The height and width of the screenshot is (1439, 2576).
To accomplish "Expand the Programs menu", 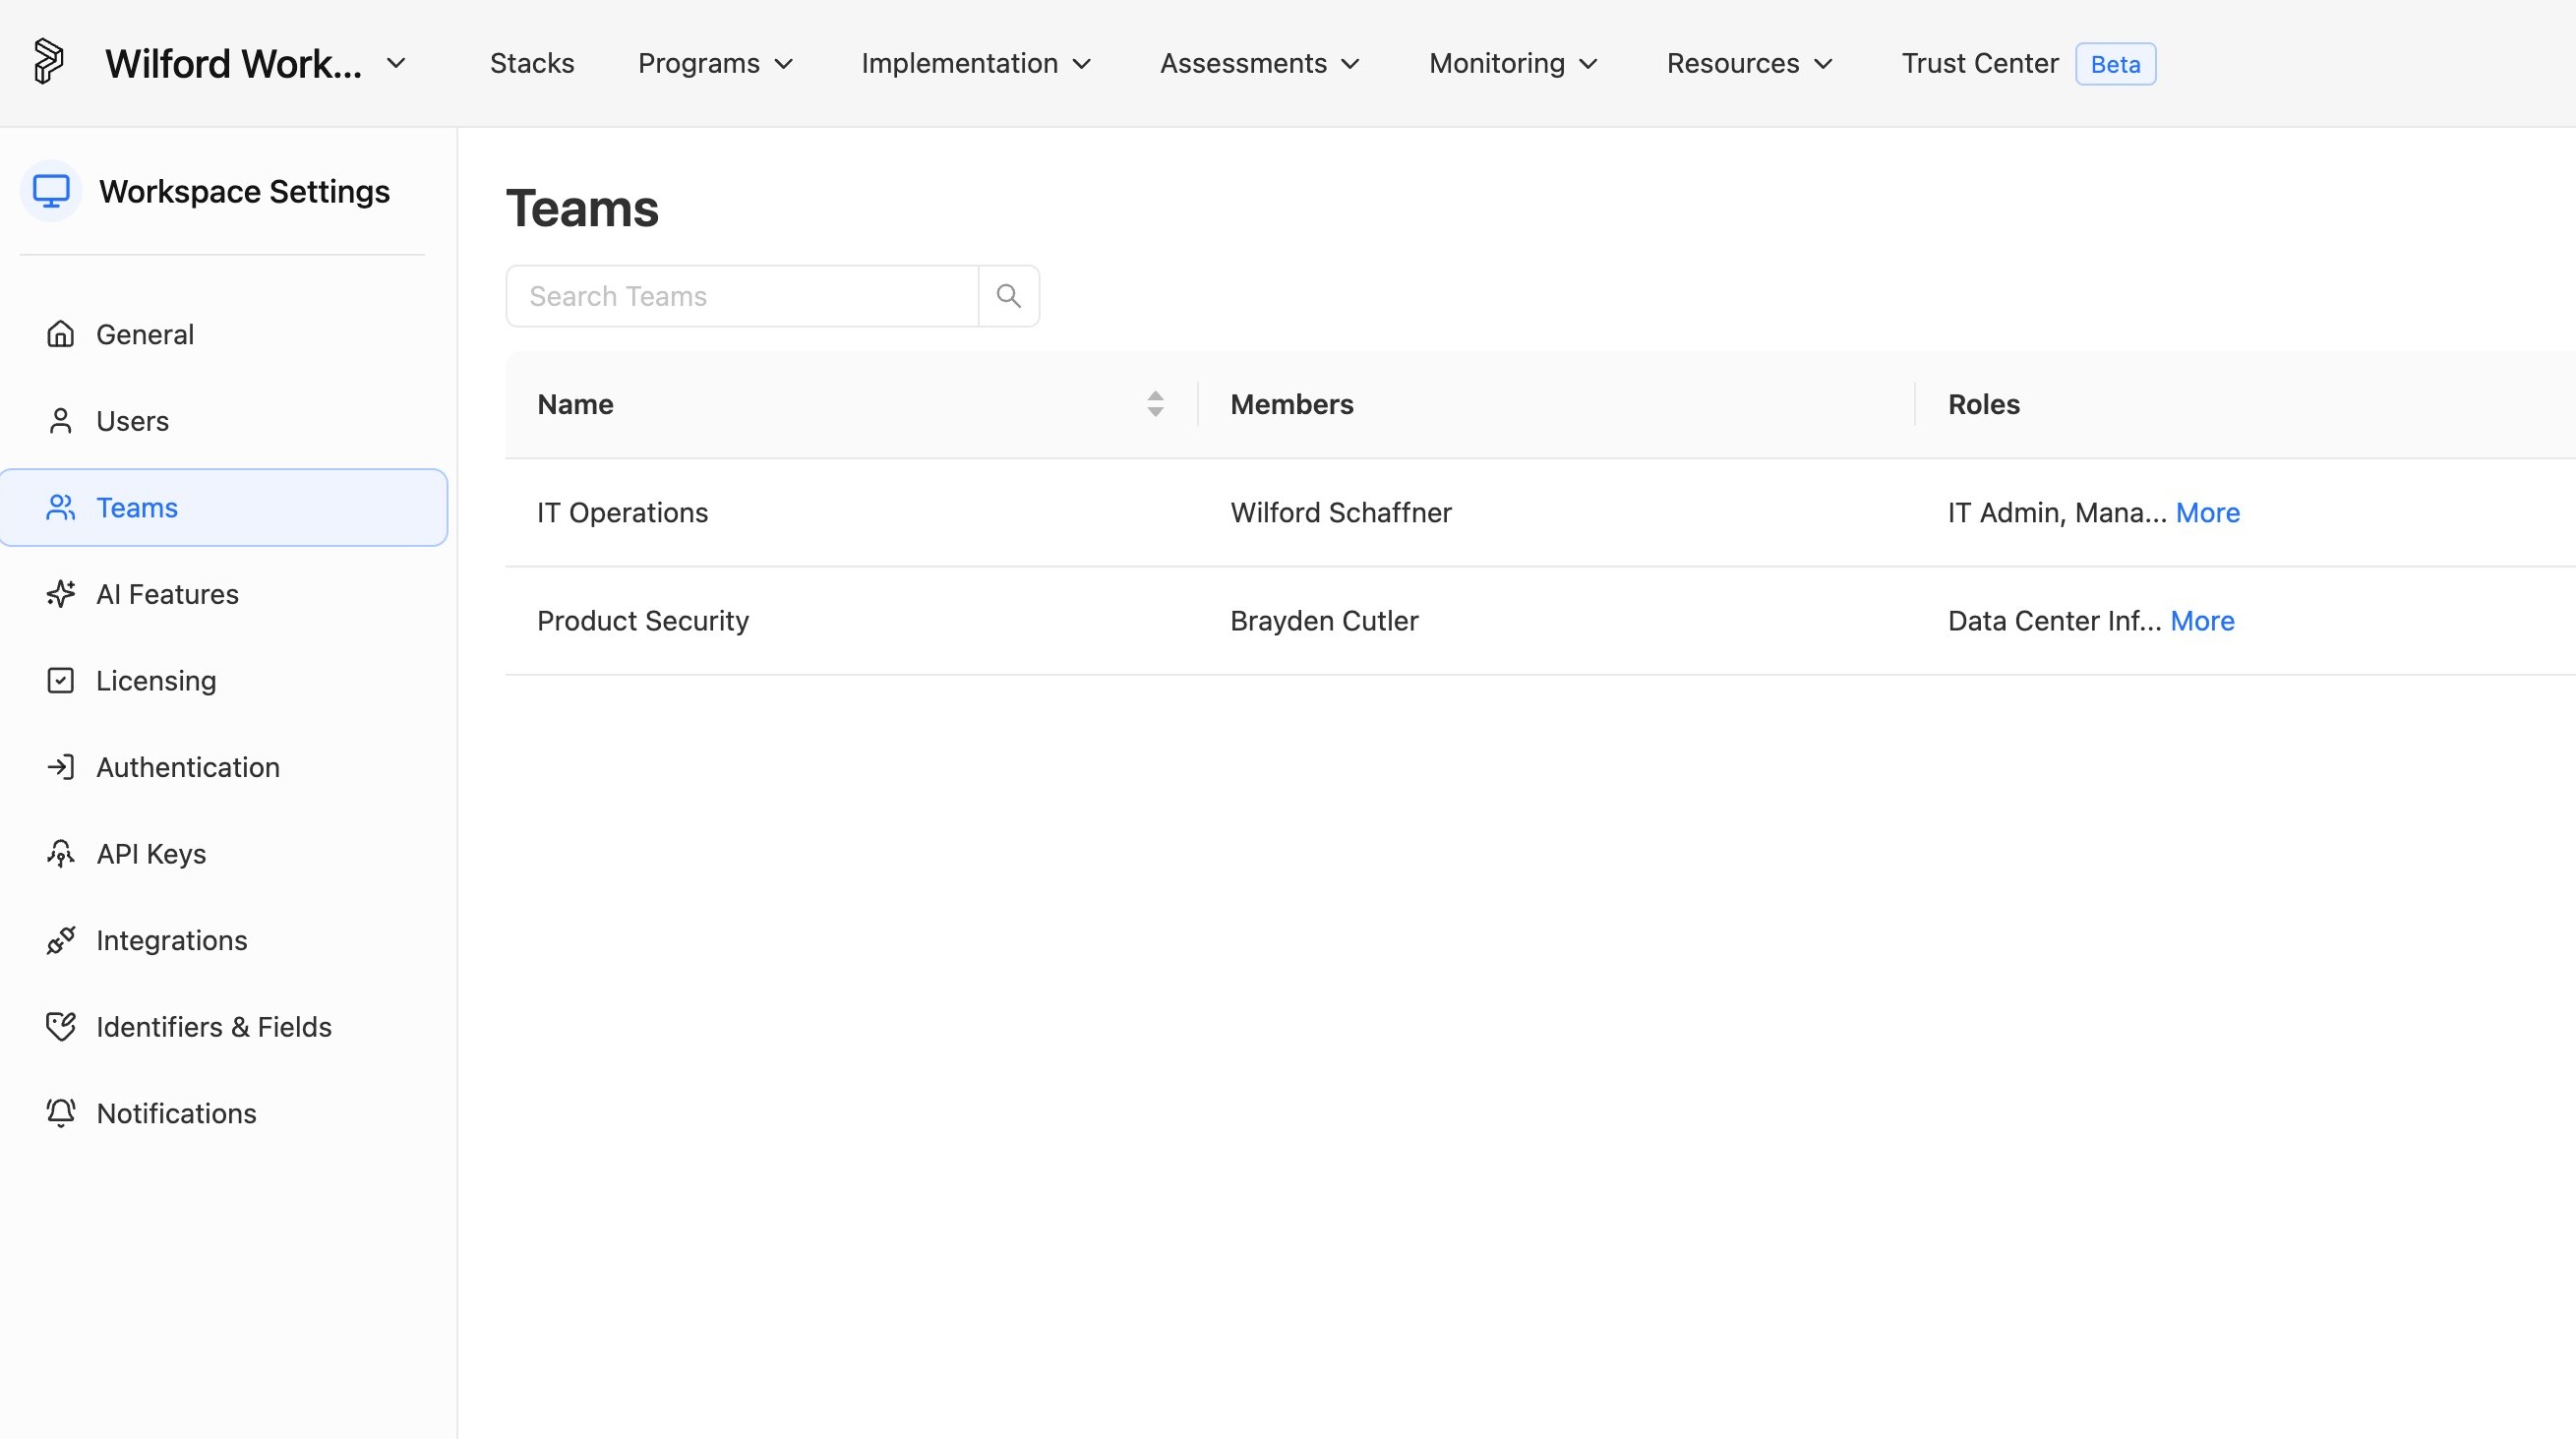I will 715,63.
